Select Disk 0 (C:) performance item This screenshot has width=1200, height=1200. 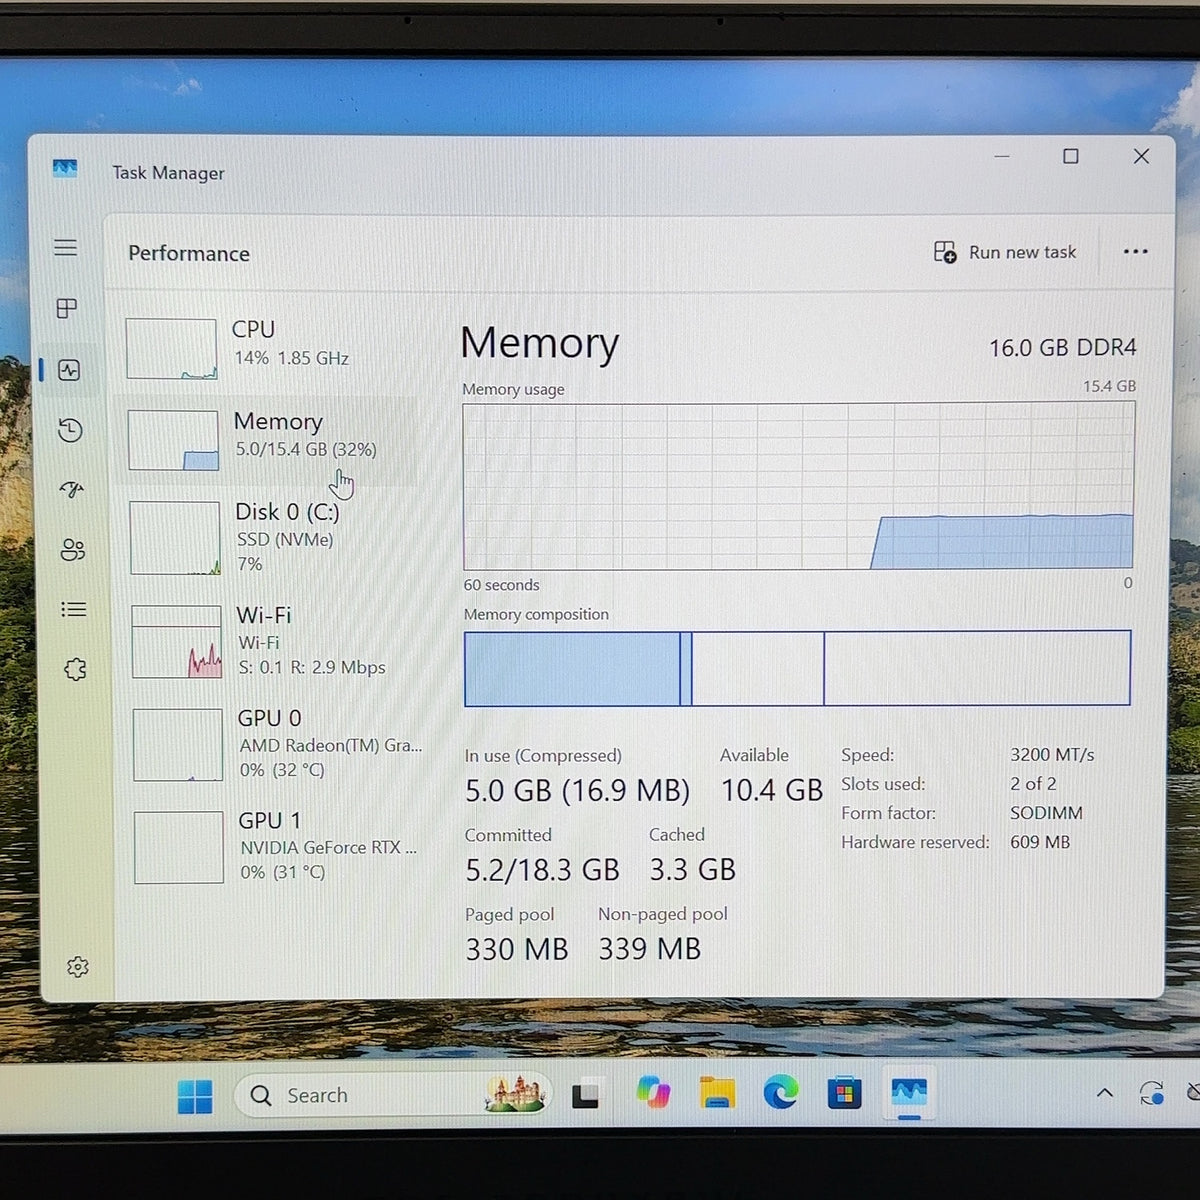point(273,537)
